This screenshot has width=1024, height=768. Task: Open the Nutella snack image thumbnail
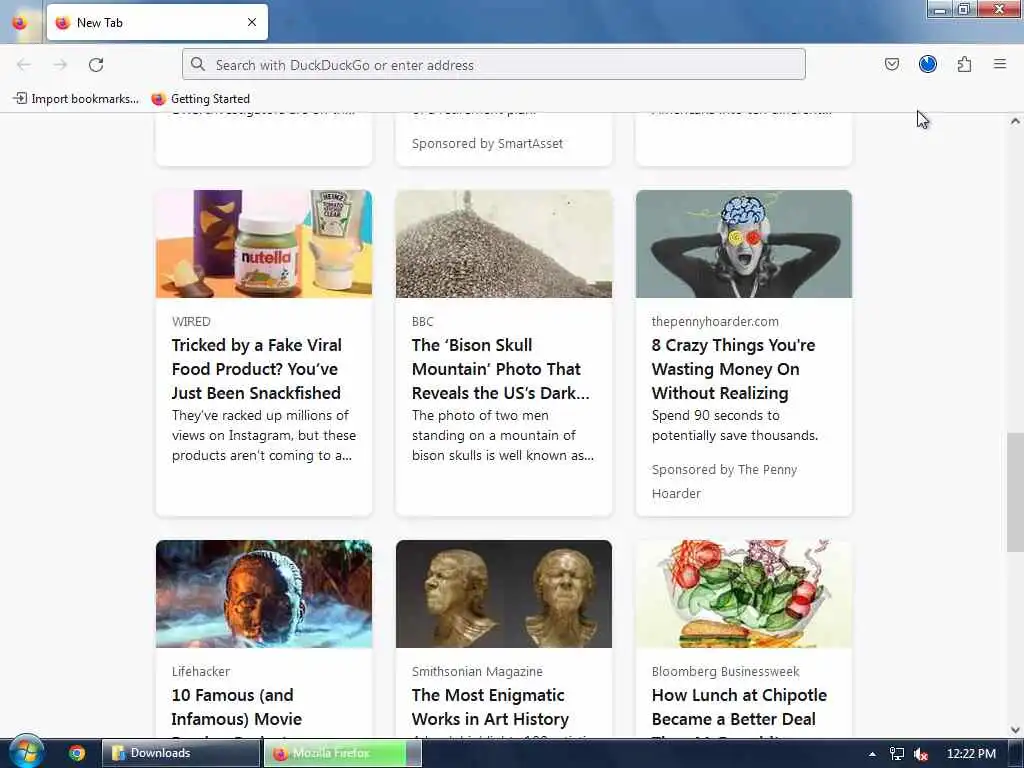click(x=264, y=244)
